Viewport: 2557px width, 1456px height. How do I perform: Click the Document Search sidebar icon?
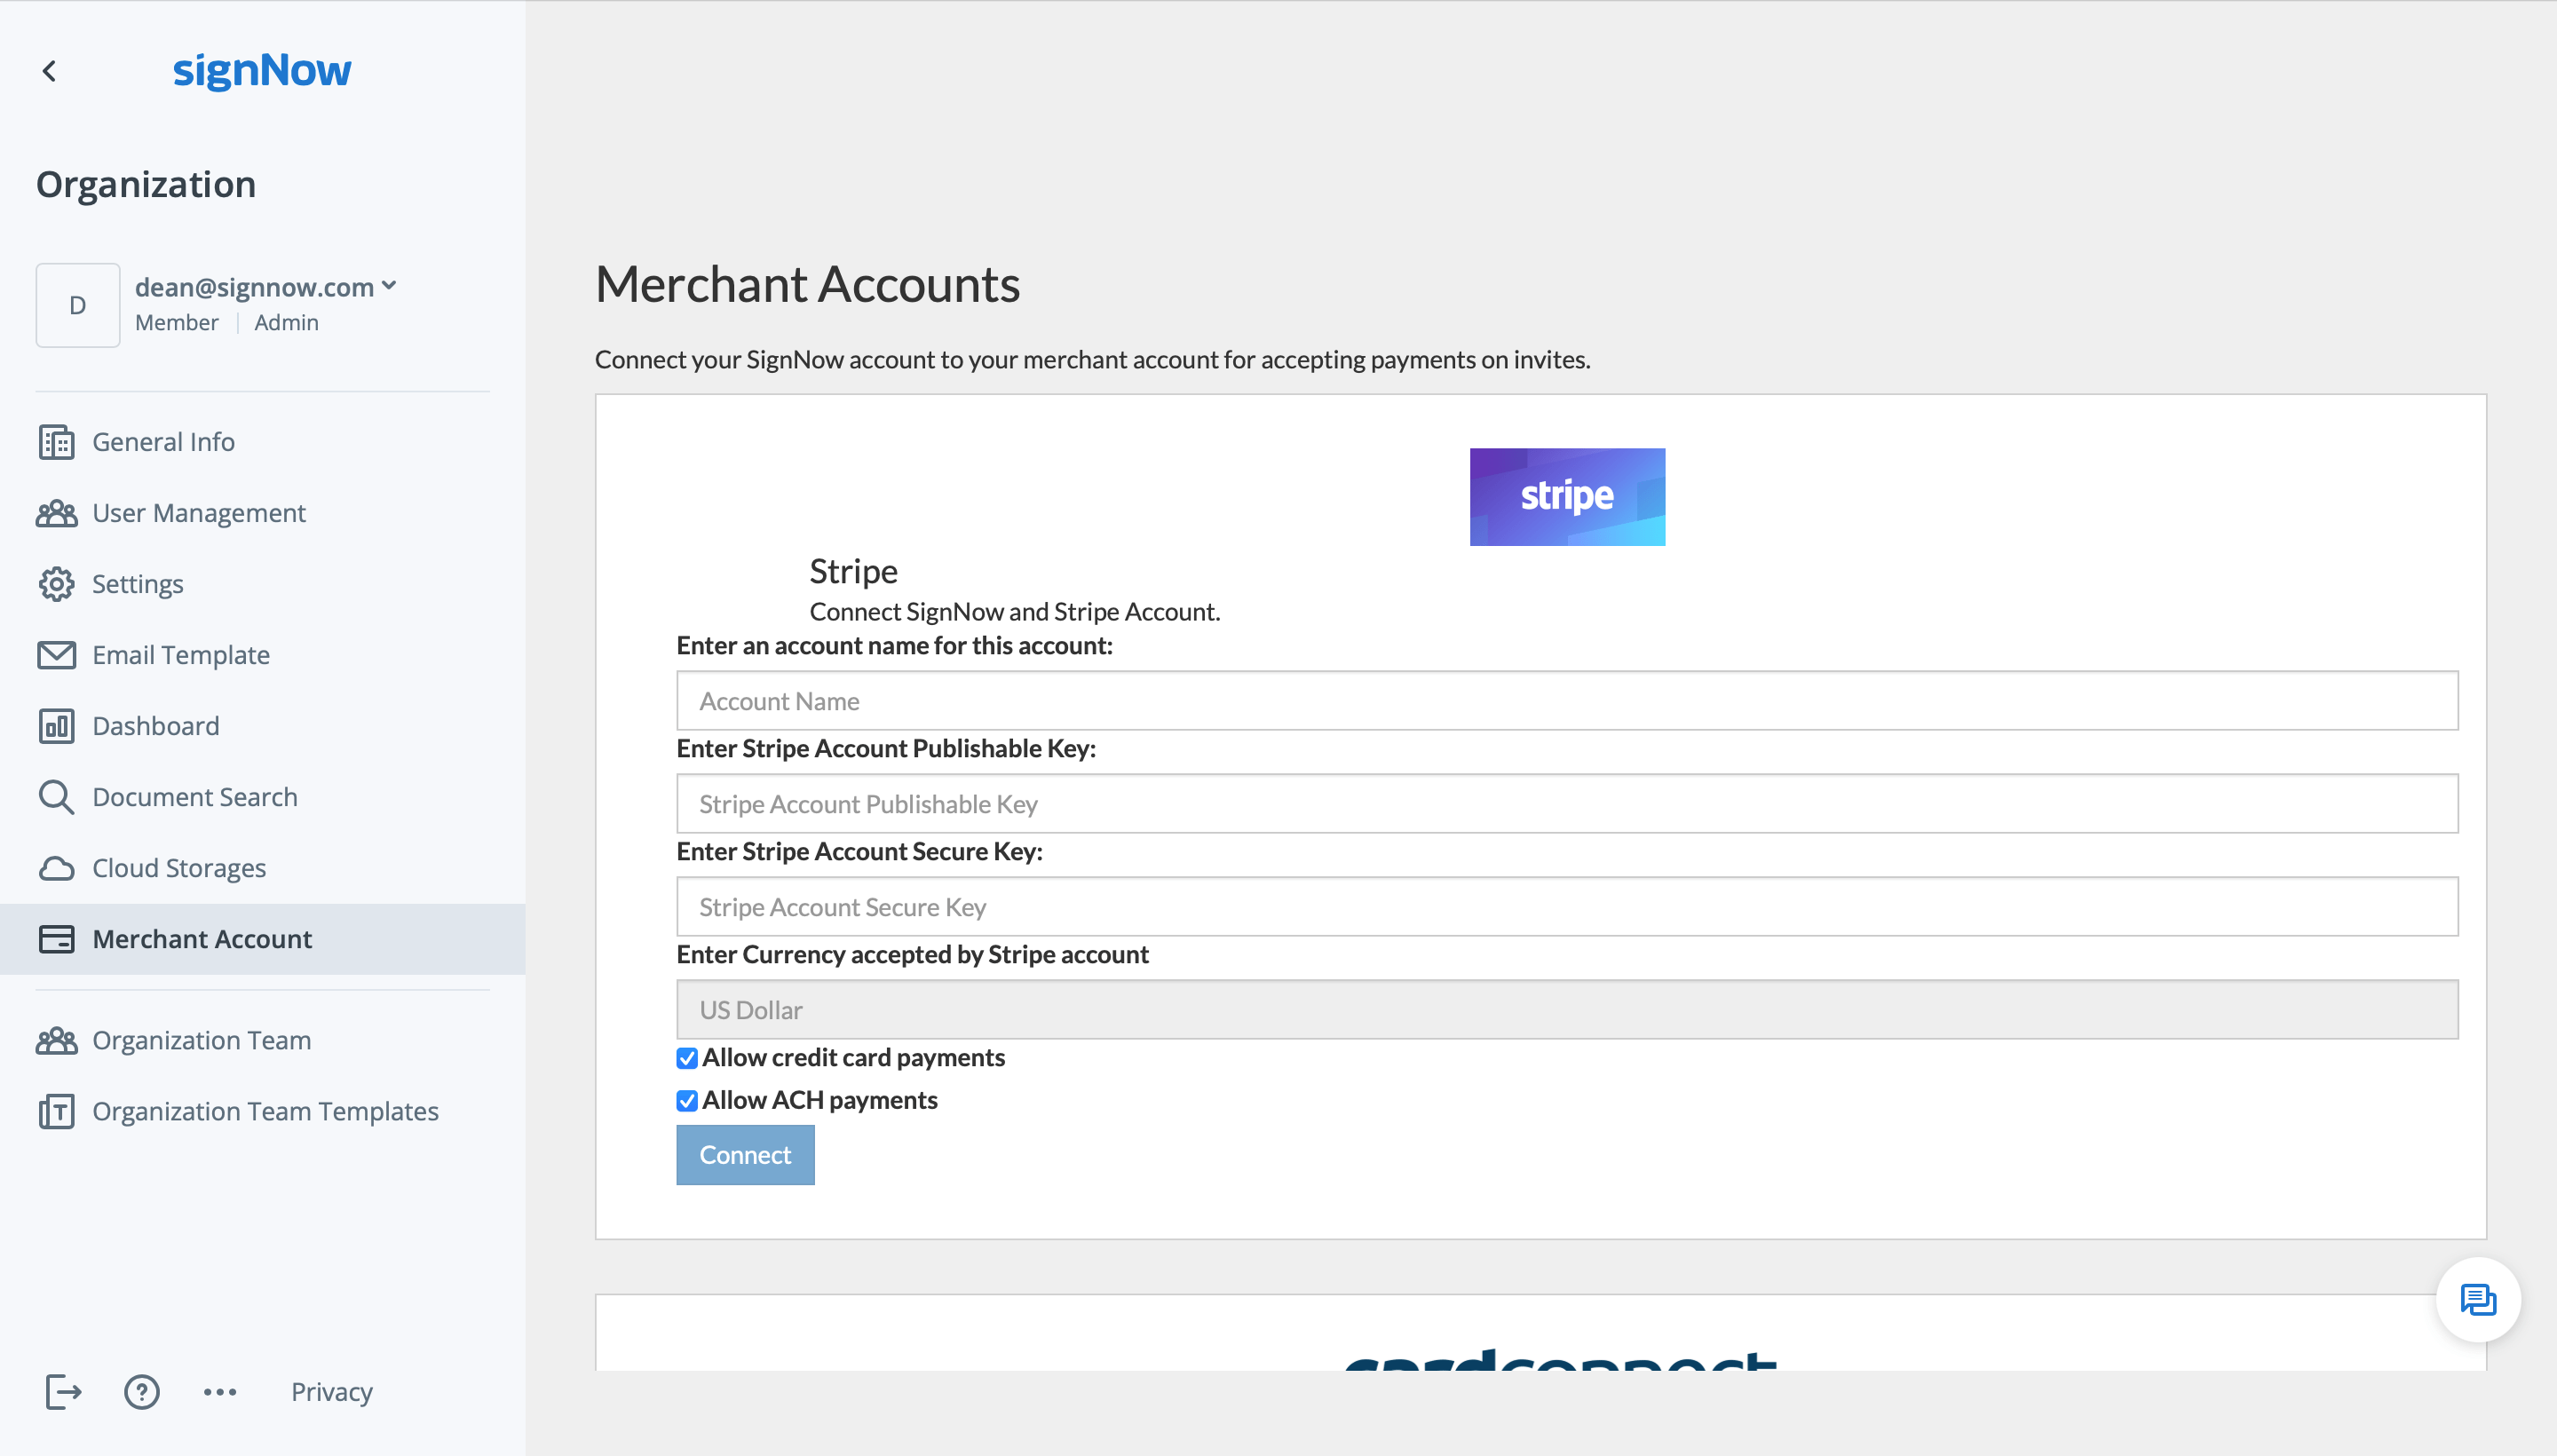[x=56, y=797]
